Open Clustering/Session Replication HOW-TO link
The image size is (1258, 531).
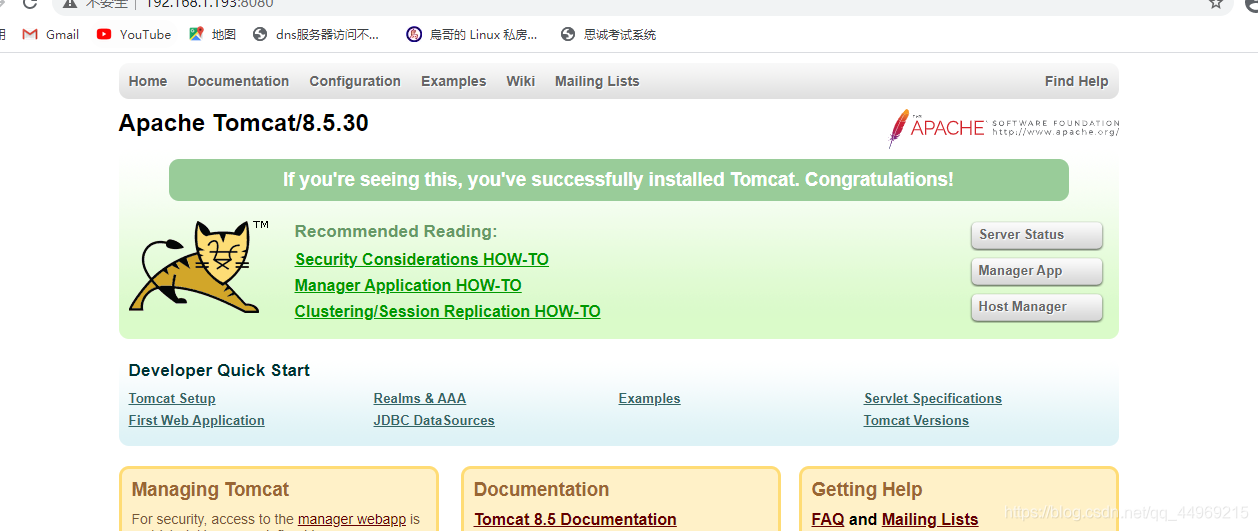448,311
